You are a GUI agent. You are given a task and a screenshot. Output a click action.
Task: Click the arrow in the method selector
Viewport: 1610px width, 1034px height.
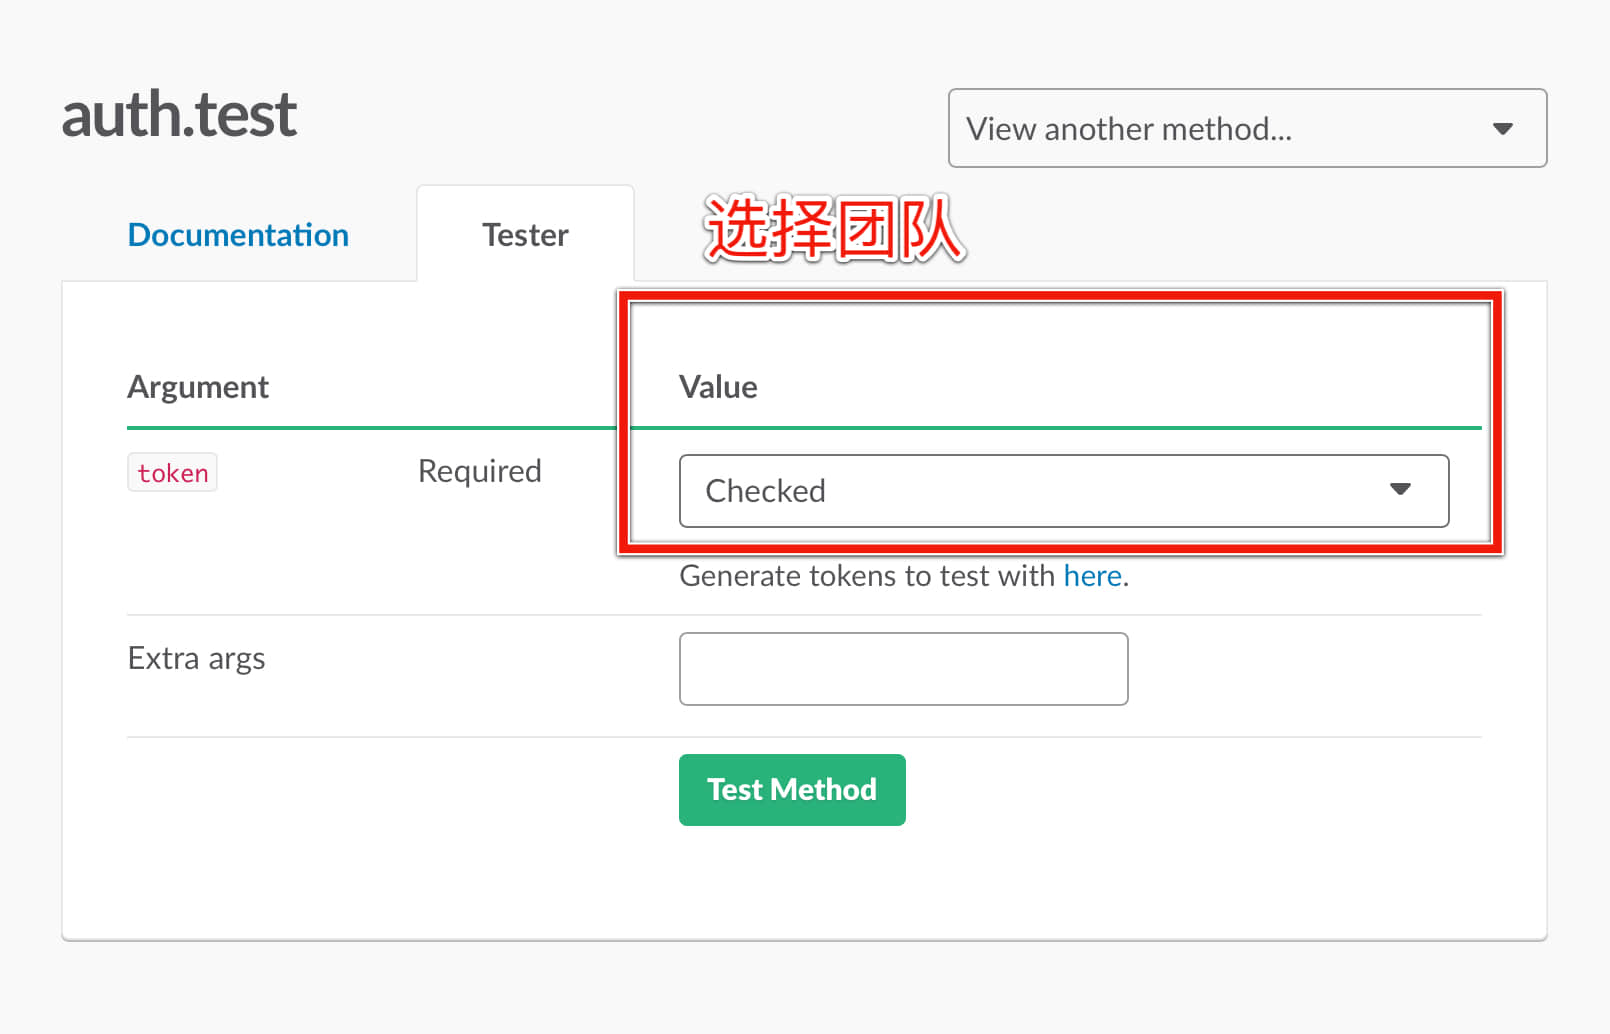pyautogui.click(x=1502, y=129)
